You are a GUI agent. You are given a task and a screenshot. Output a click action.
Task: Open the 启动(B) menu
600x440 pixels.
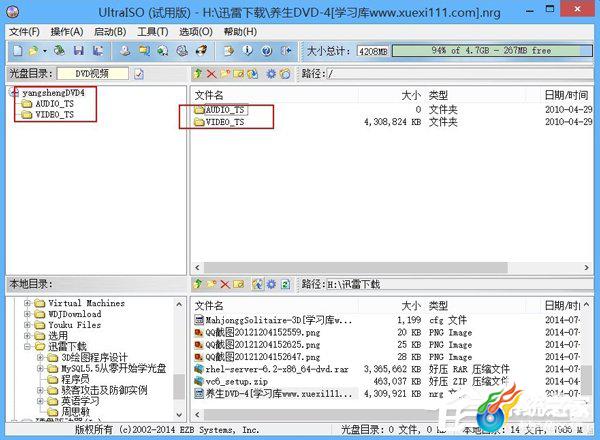point(110,32)
